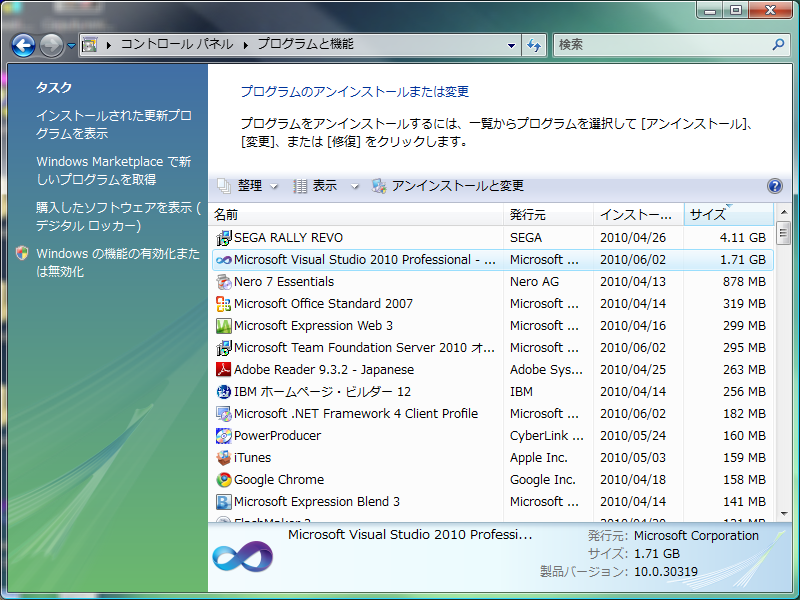Click the 検索 search input field
Viewport: 800px width, 600px height.
coord(663,45)
